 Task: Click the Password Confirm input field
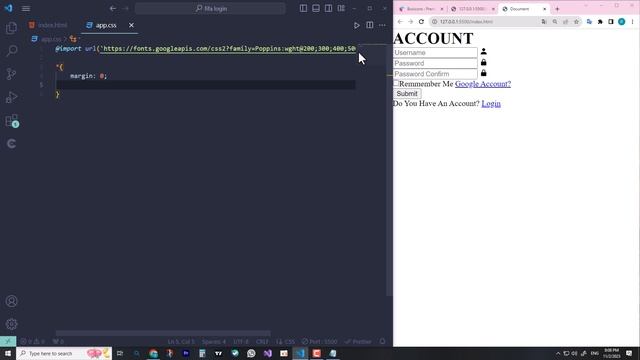click(x=435, y=74)
